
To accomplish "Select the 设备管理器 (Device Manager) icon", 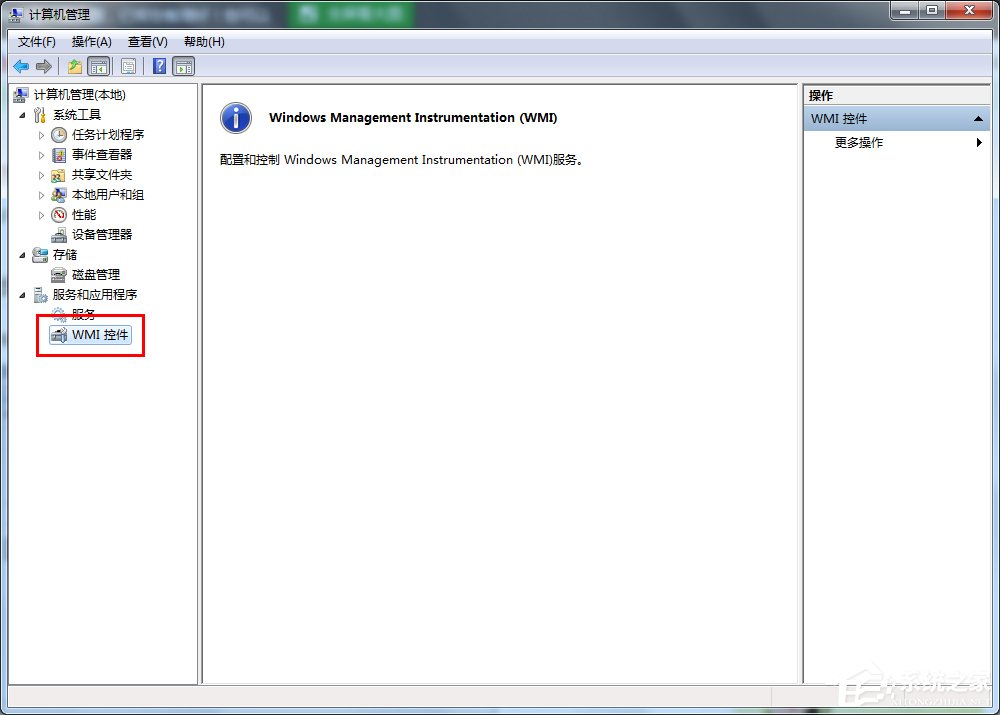I will (58, 234).
